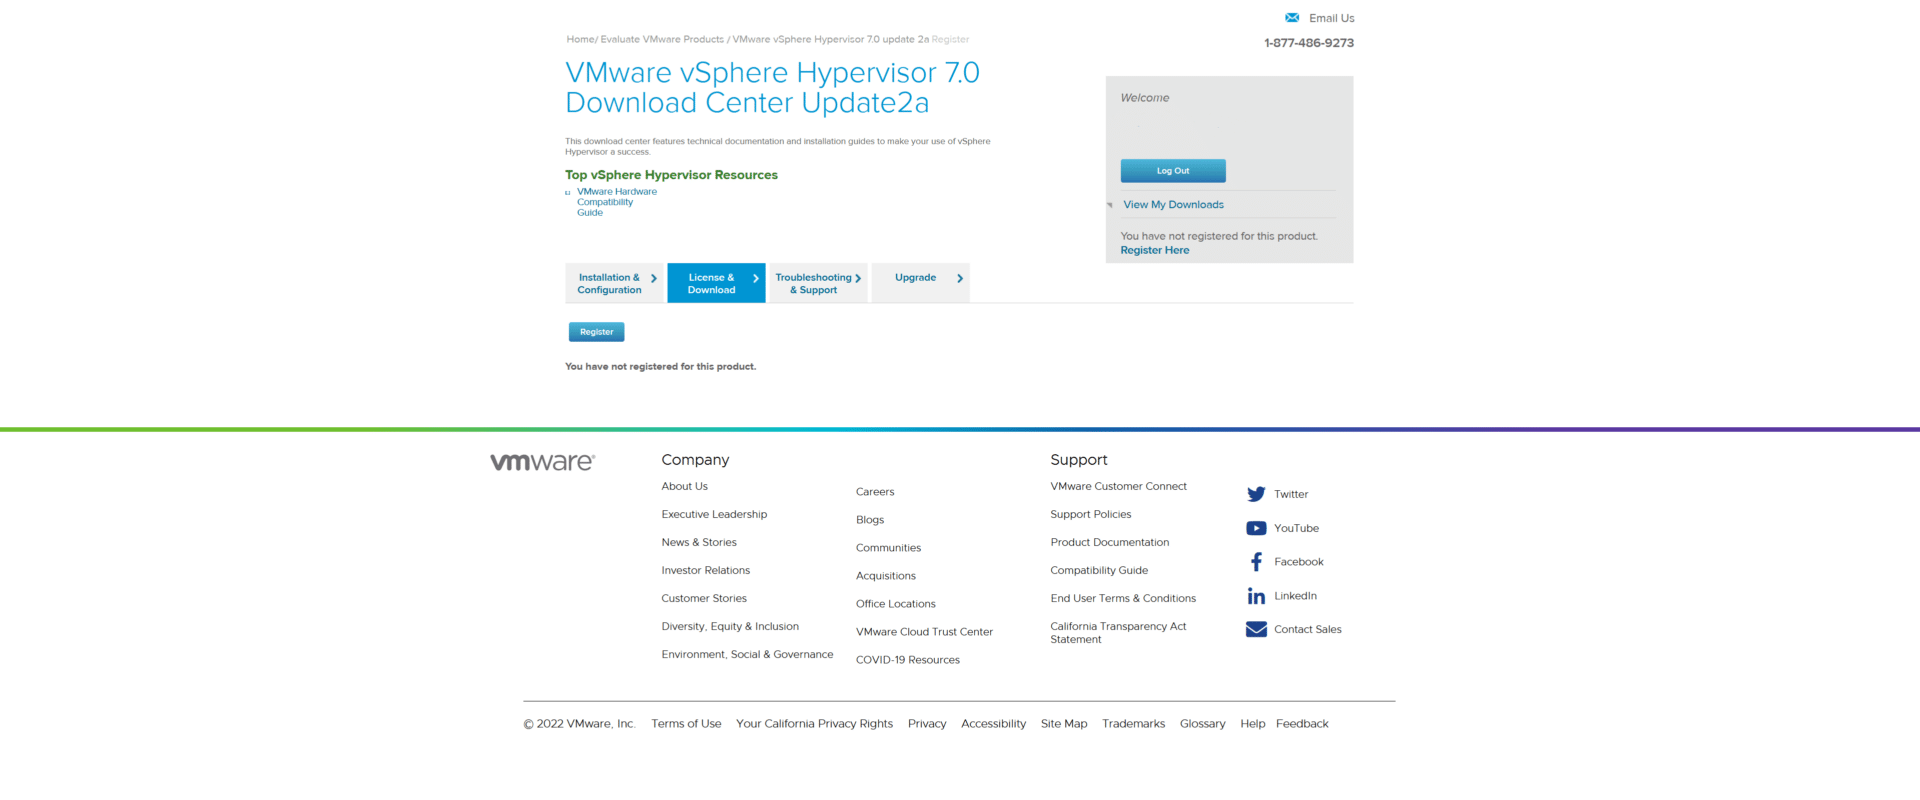Open the YouTube play icon

pyautogui.click(x=1256, y=528)
